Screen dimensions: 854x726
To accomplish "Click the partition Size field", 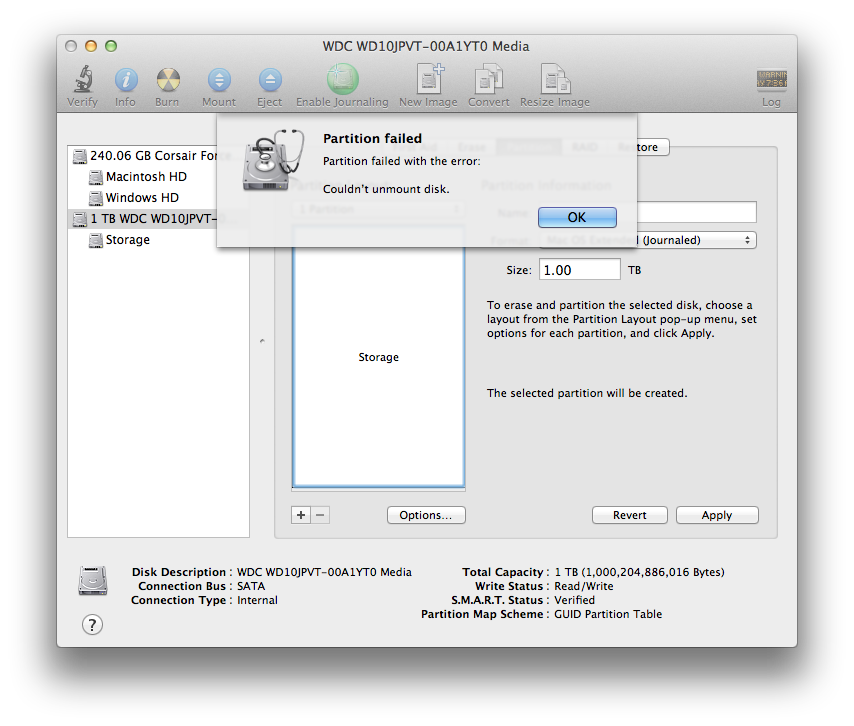I will [580, 270].
